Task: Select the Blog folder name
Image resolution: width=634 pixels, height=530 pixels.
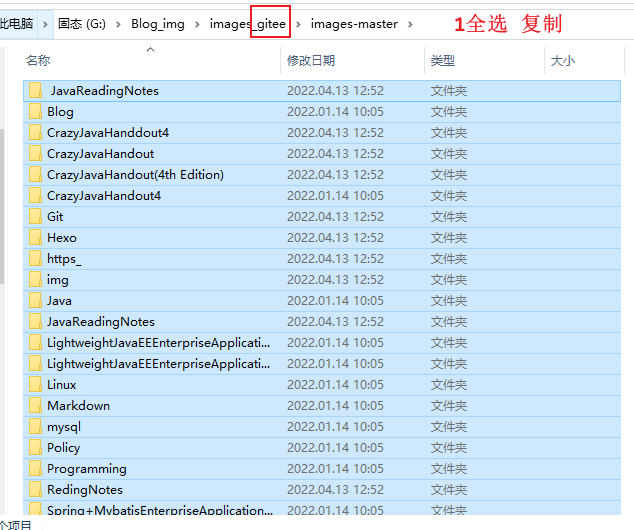Action: [60, 112]
